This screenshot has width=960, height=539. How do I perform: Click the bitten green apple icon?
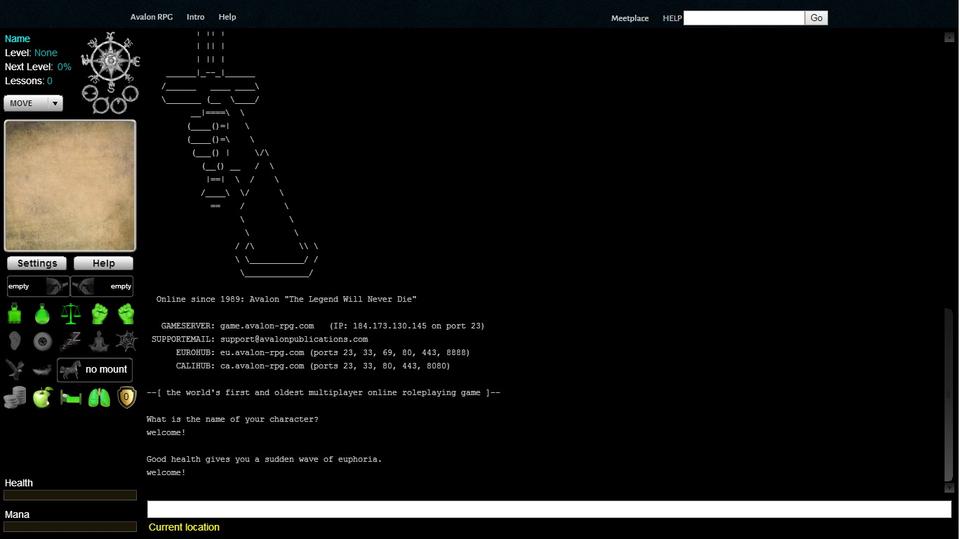click(x=42, y=398)
